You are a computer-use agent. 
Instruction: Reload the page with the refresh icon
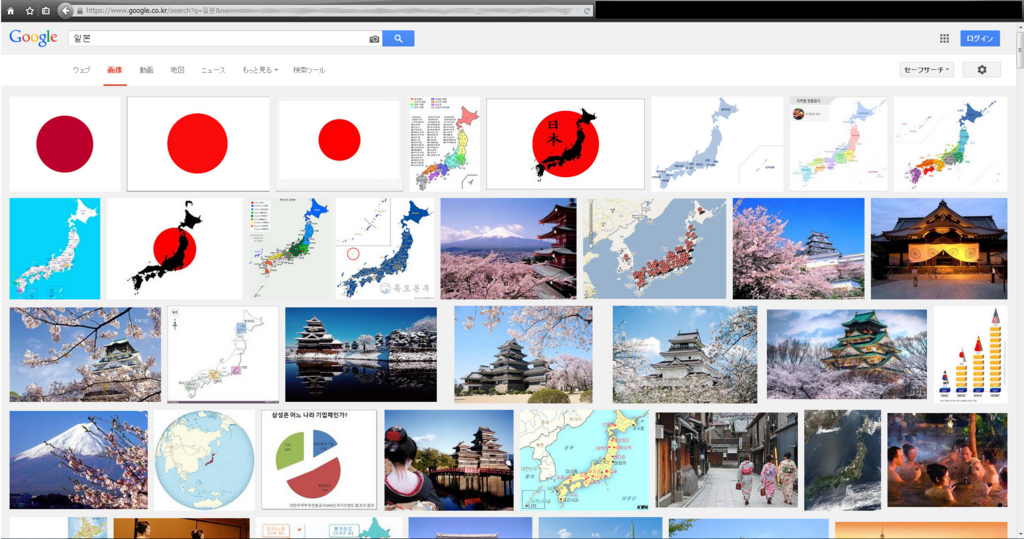(x=587, y=10)
